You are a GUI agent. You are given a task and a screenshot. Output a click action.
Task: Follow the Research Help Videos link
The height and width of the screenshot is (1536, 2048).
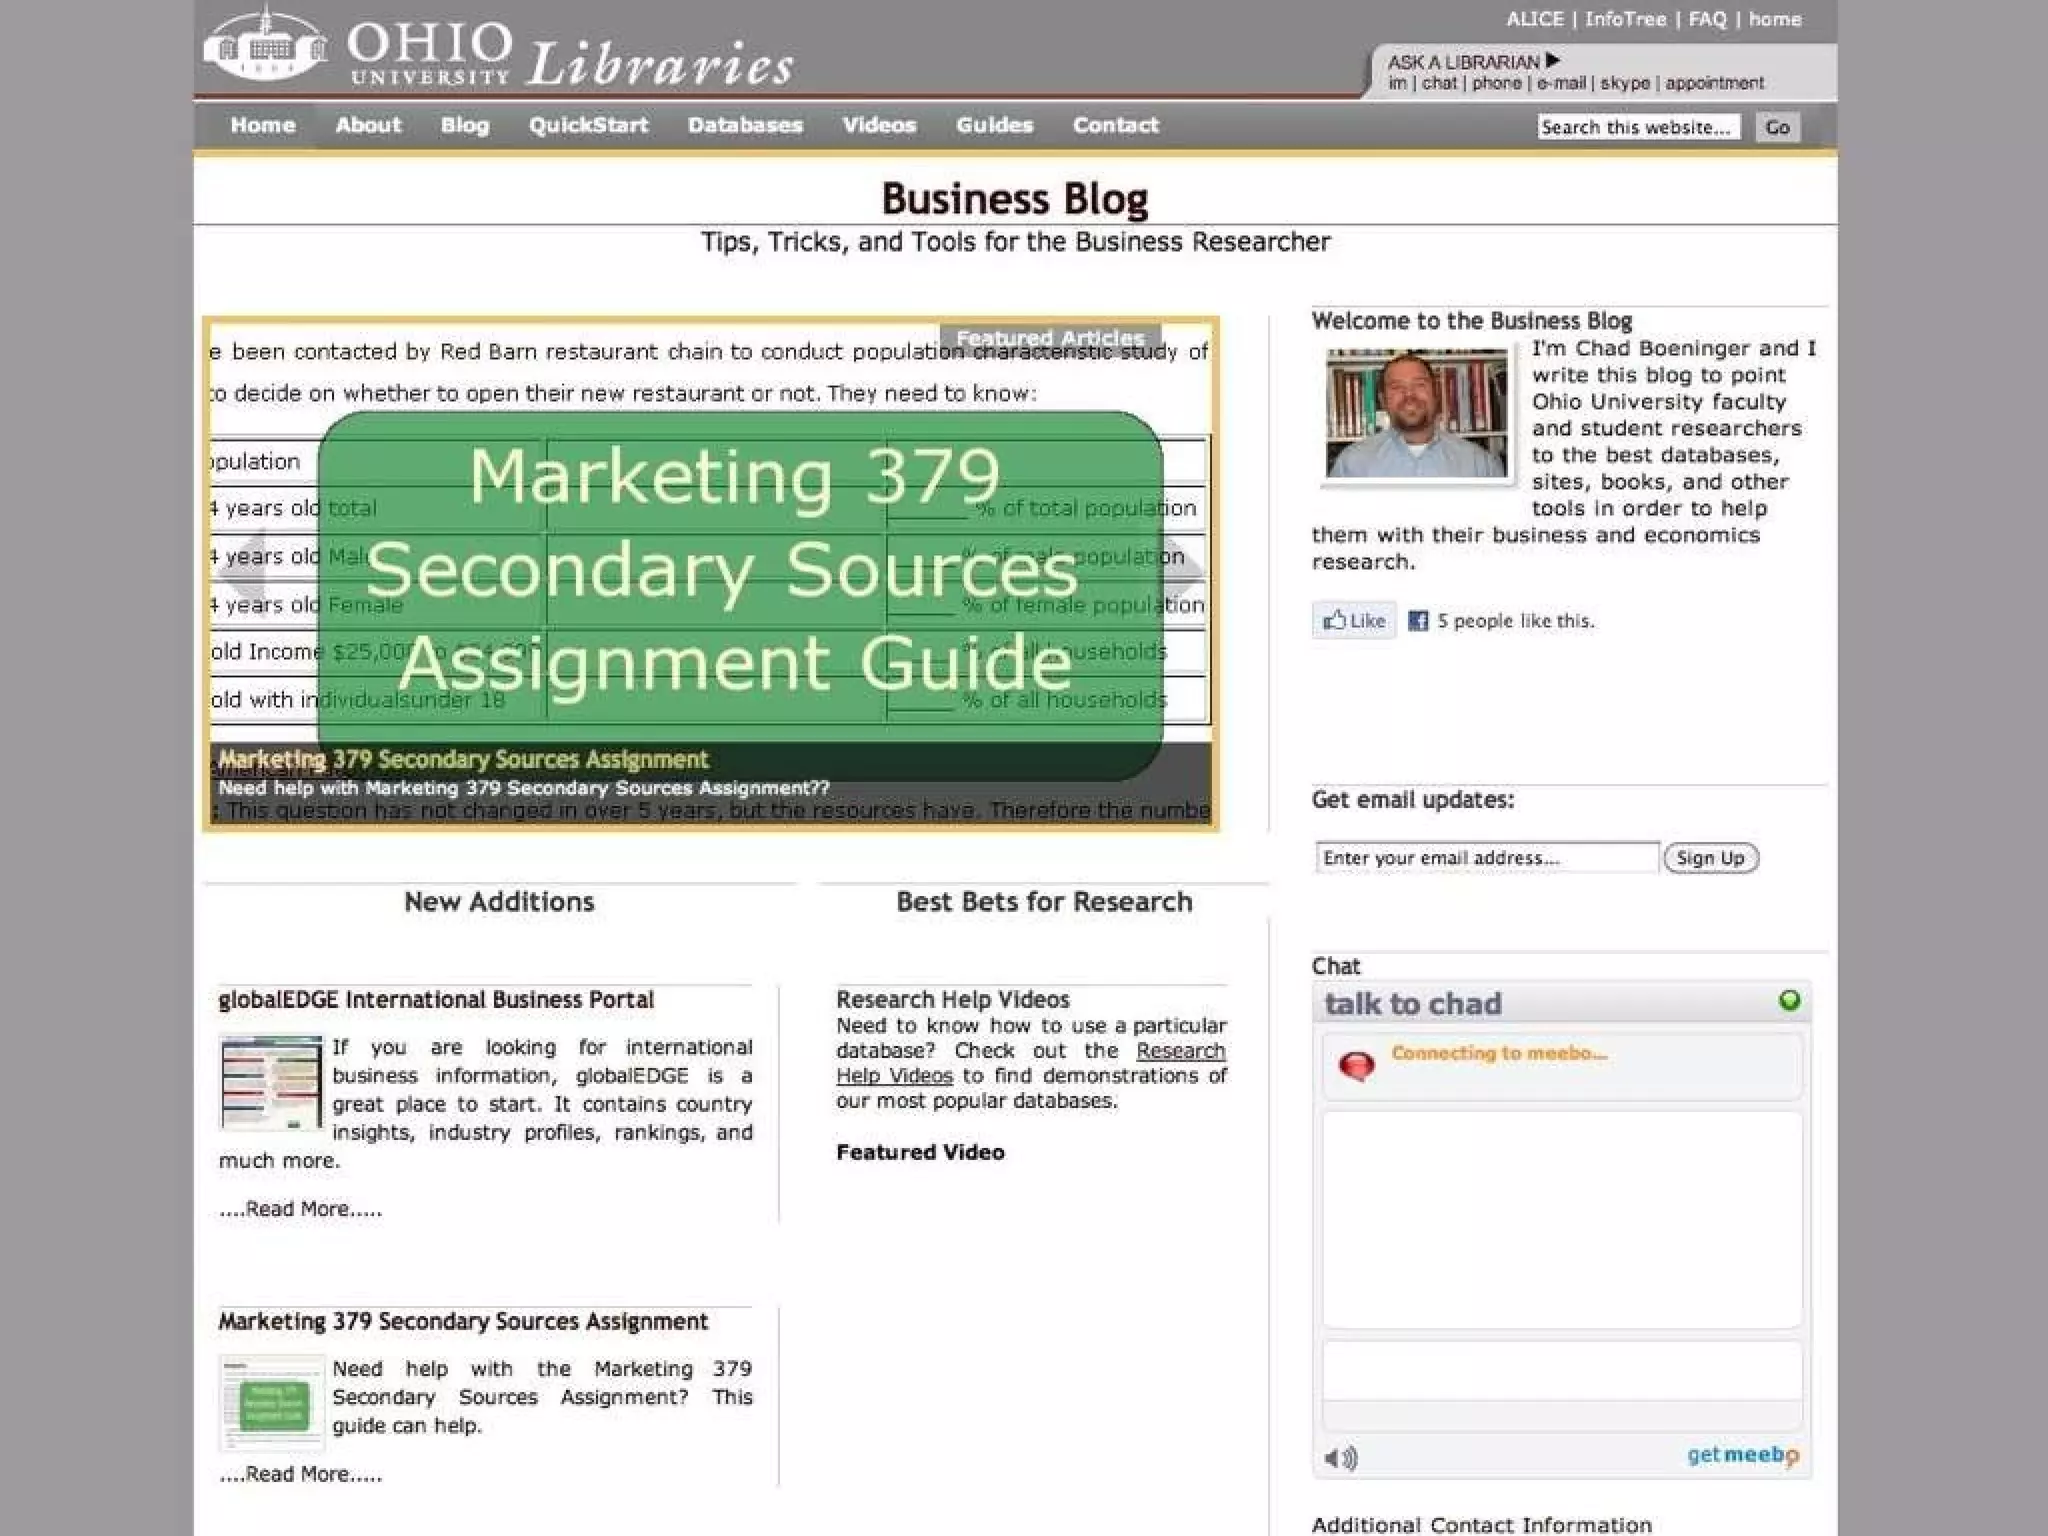click(1180, 1051)
